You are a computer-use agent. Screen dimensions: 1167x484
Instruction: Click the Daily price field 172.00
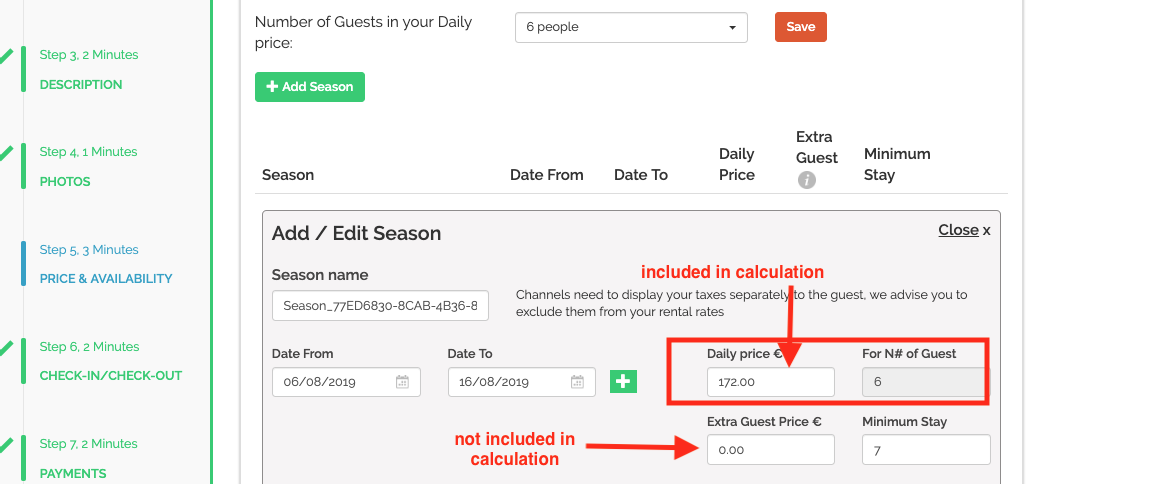[770, 382]
